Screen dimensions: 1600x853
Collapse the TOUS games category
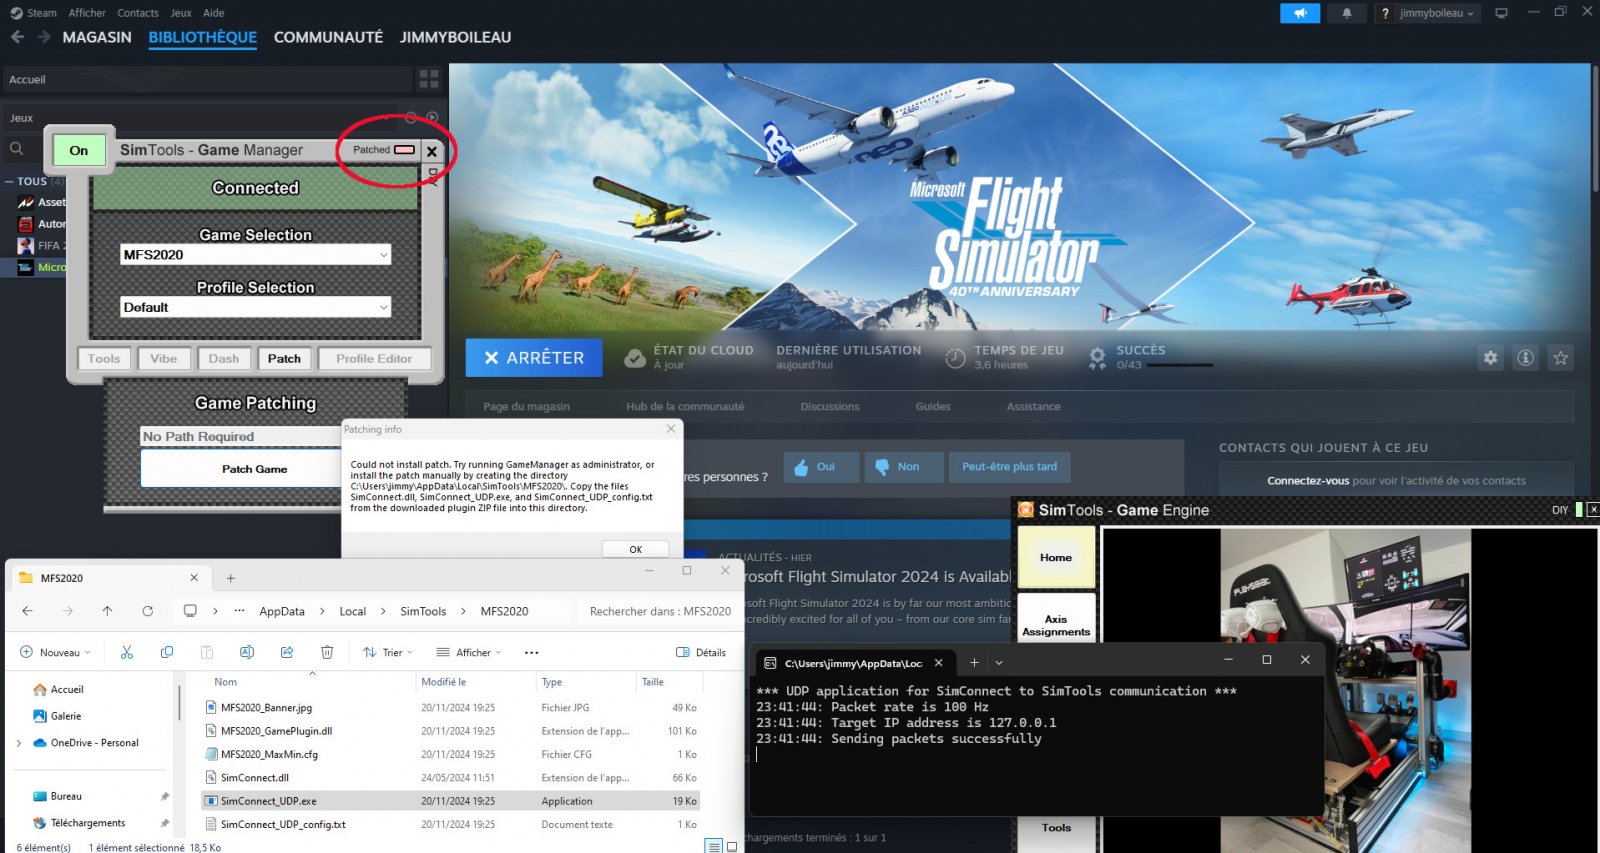click(x=9, y=181)
